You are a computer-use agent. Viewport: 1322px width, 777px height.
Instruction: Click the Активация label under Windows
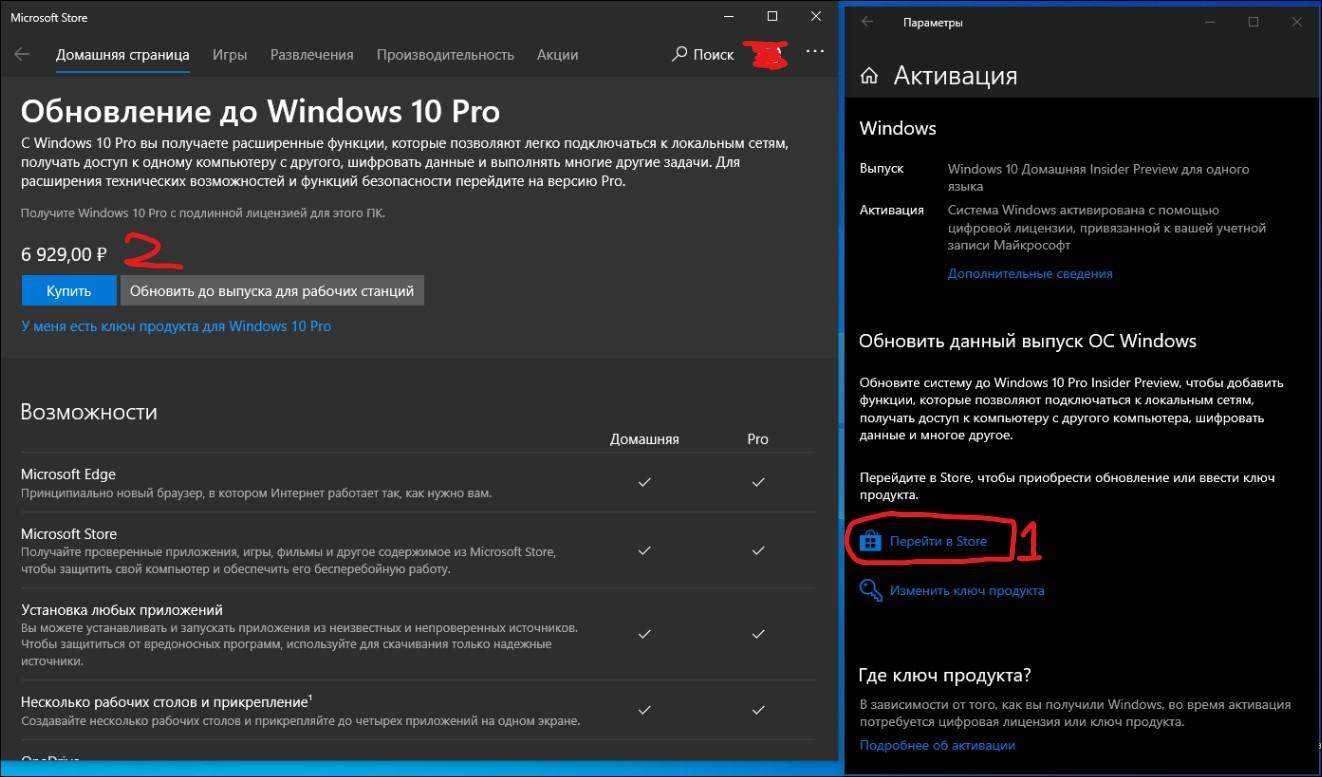pyautogui.click(x=891, y=210)
